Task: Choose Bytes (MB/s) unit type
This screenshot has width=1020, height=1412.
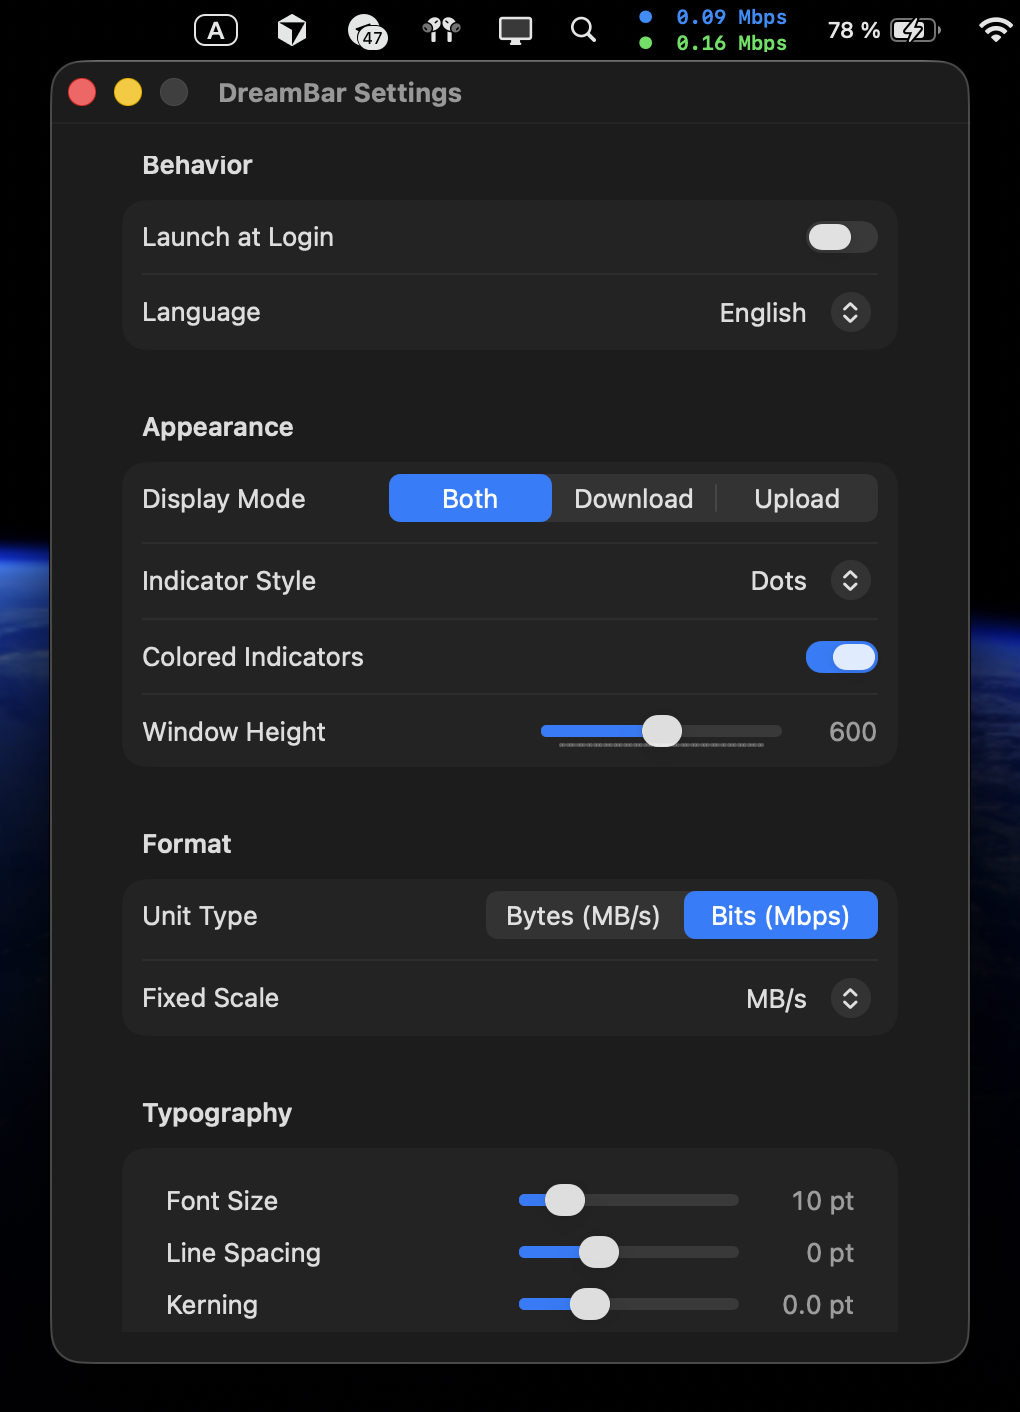Action: coord(584,915)
